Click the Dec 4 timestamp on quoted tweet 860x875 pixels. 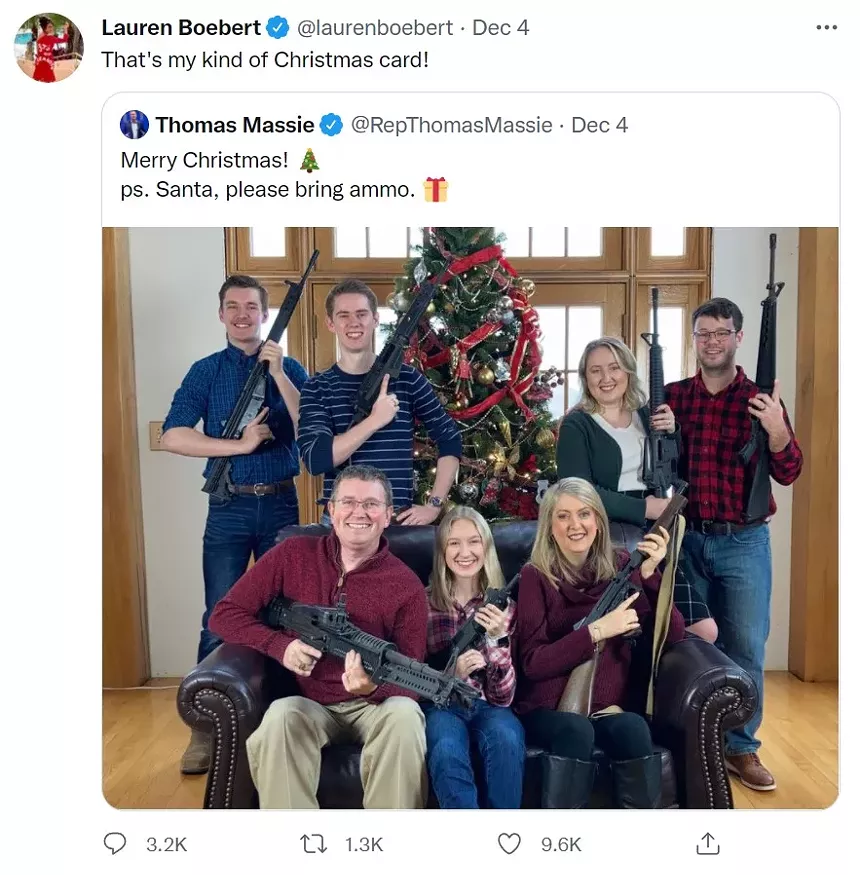(600, 125)
